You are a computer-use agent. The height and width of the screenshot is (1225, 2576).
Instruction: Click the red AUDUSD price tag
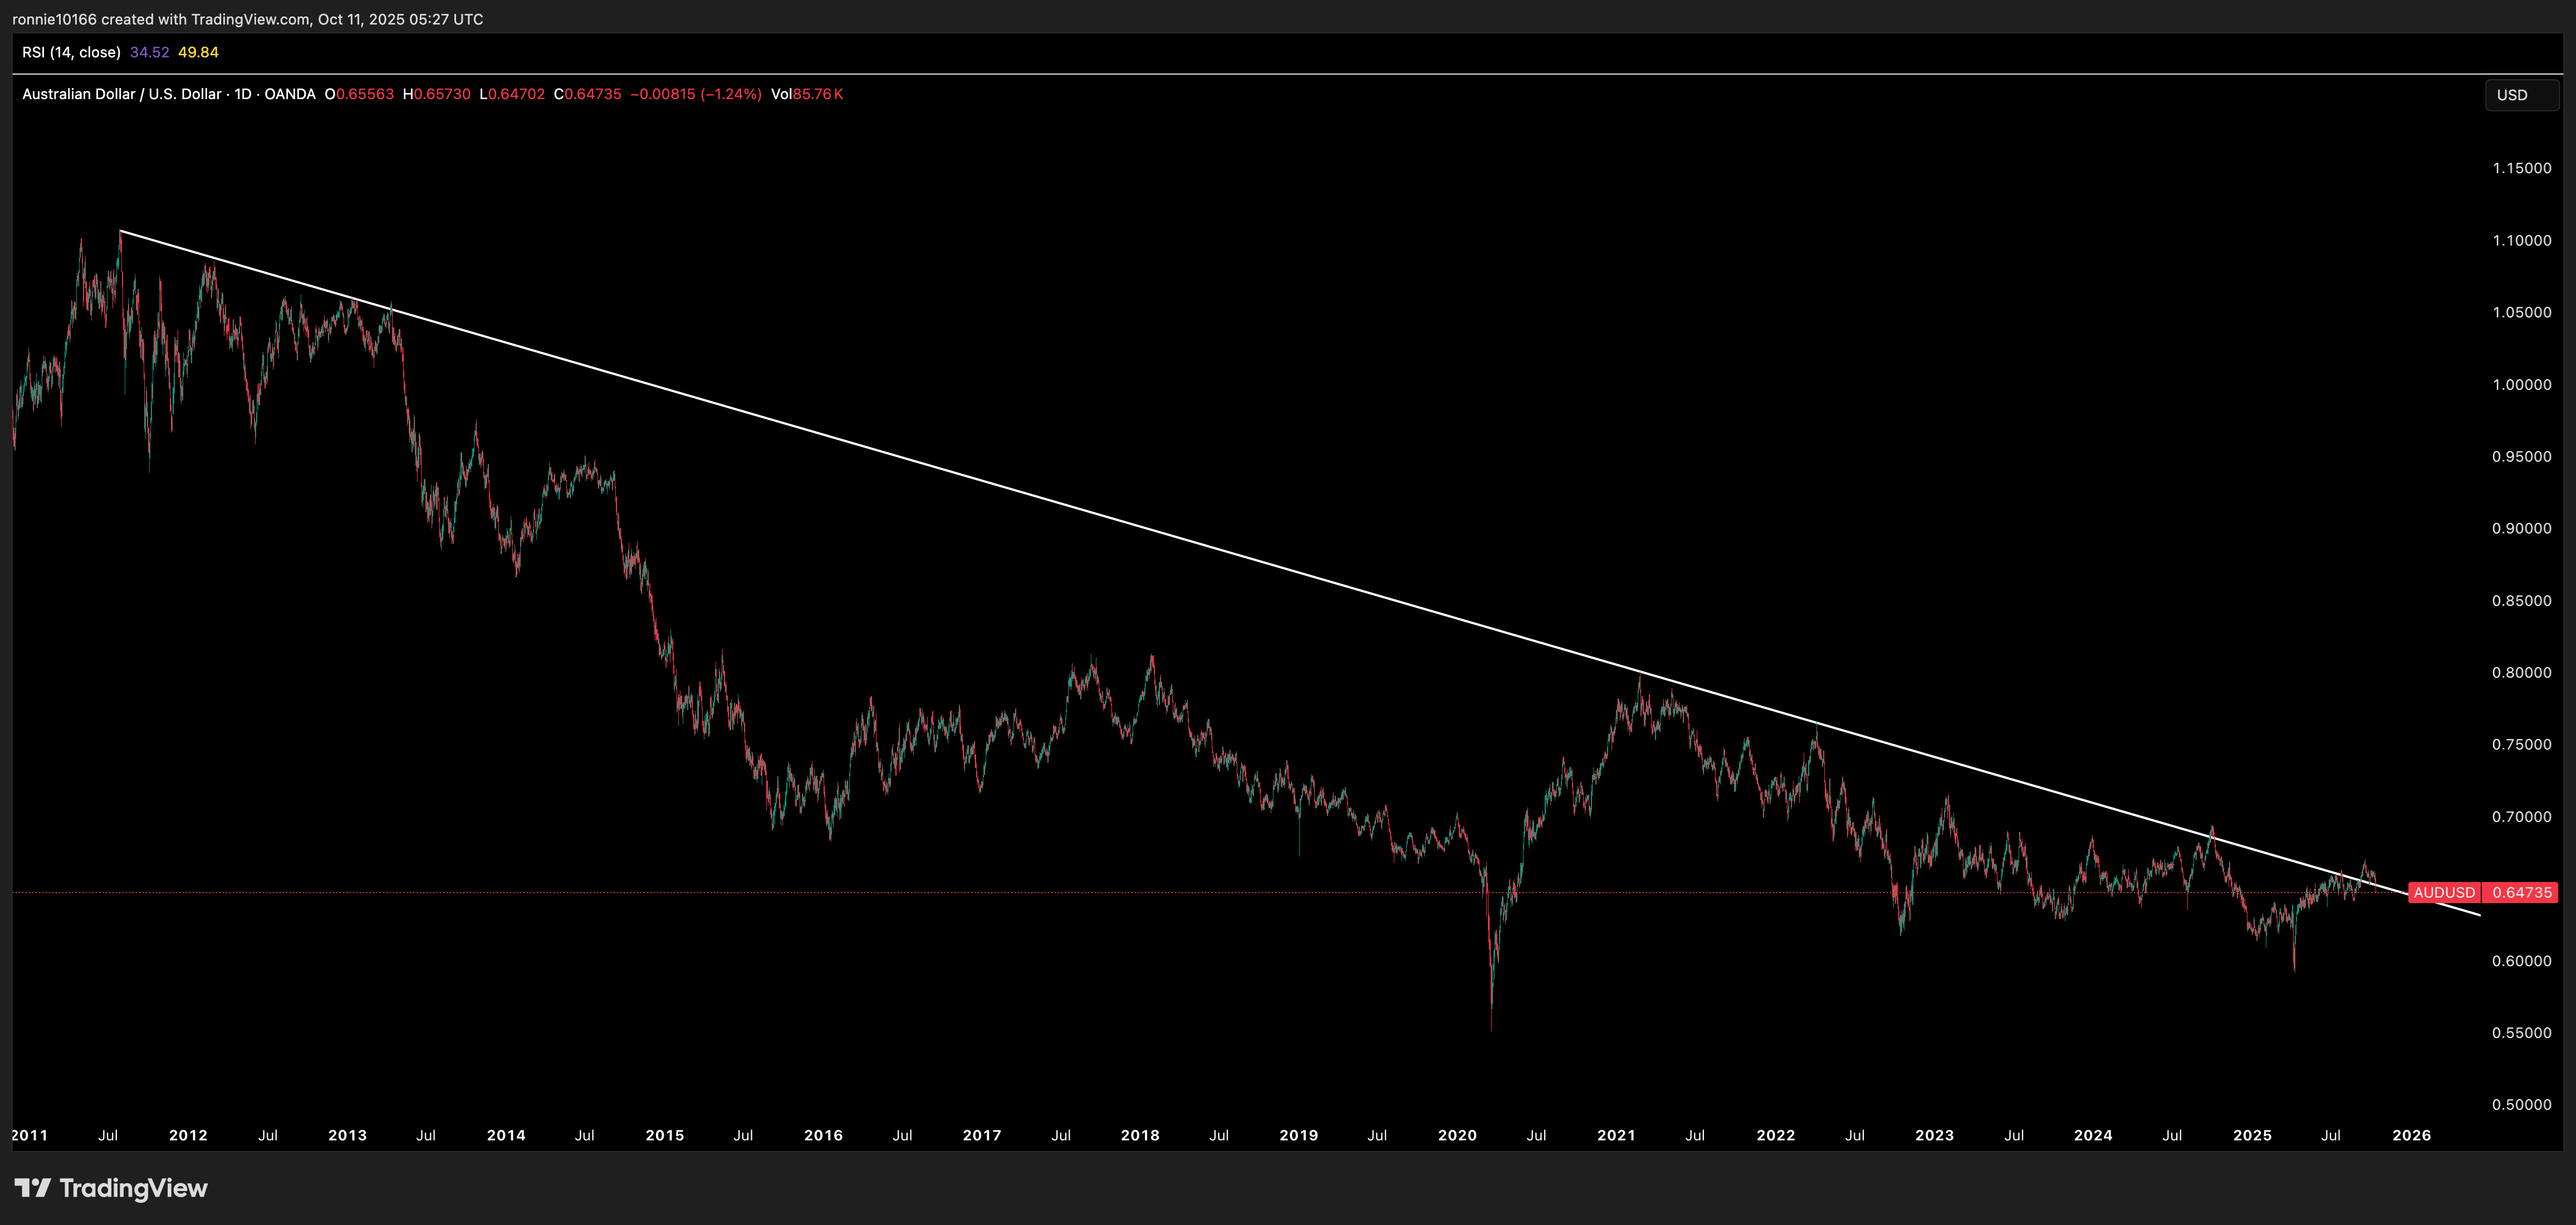pyautogui.click(x=2444, y=892)
